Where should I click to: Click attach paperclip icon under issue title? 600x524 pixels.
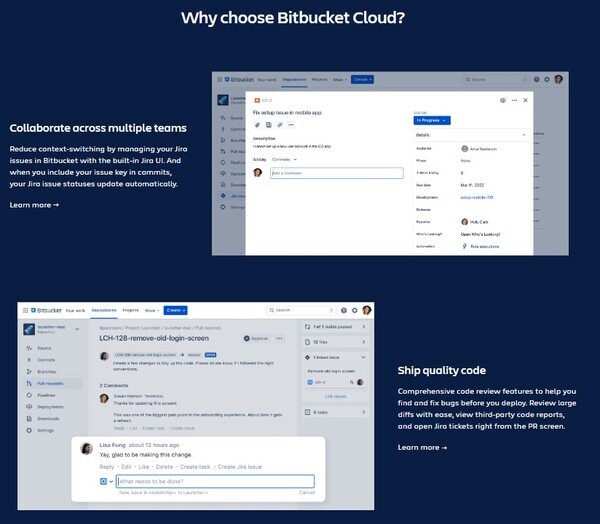click(x=258, y=125)
